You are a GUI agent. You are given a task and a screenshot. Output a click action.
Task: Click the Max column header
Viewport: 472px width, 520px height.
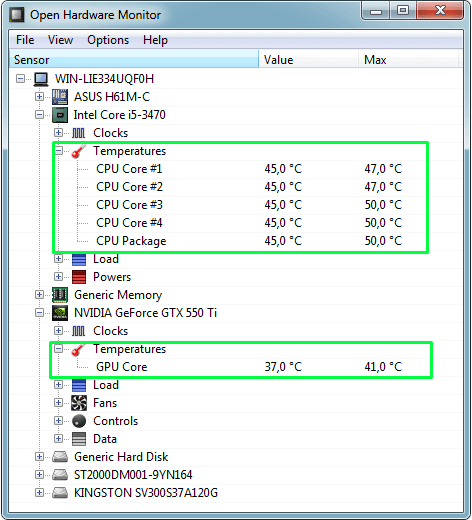(408, 60)
